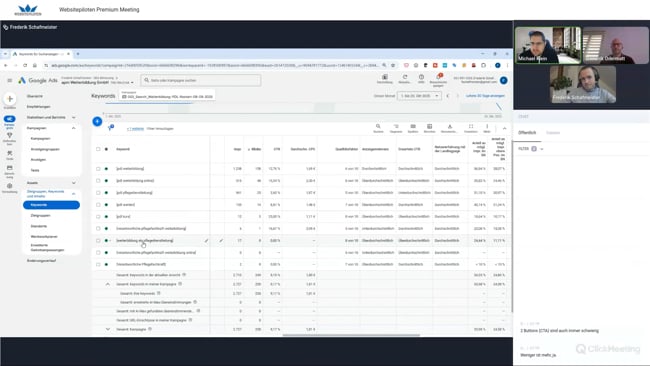Open Änderungsverlauf in the sidebar

pyautogui.click(x=41, y=261)
